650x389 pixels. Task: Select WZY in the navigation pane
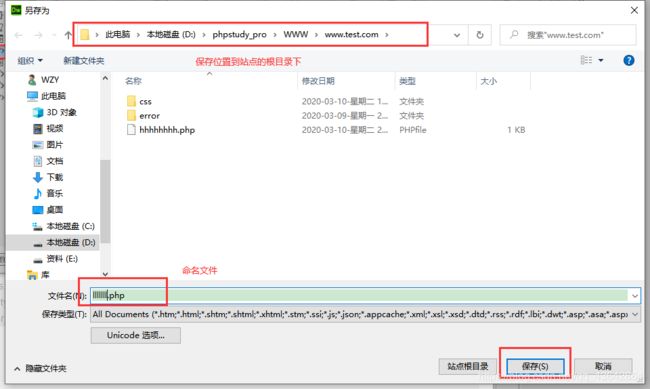(50, 80)
